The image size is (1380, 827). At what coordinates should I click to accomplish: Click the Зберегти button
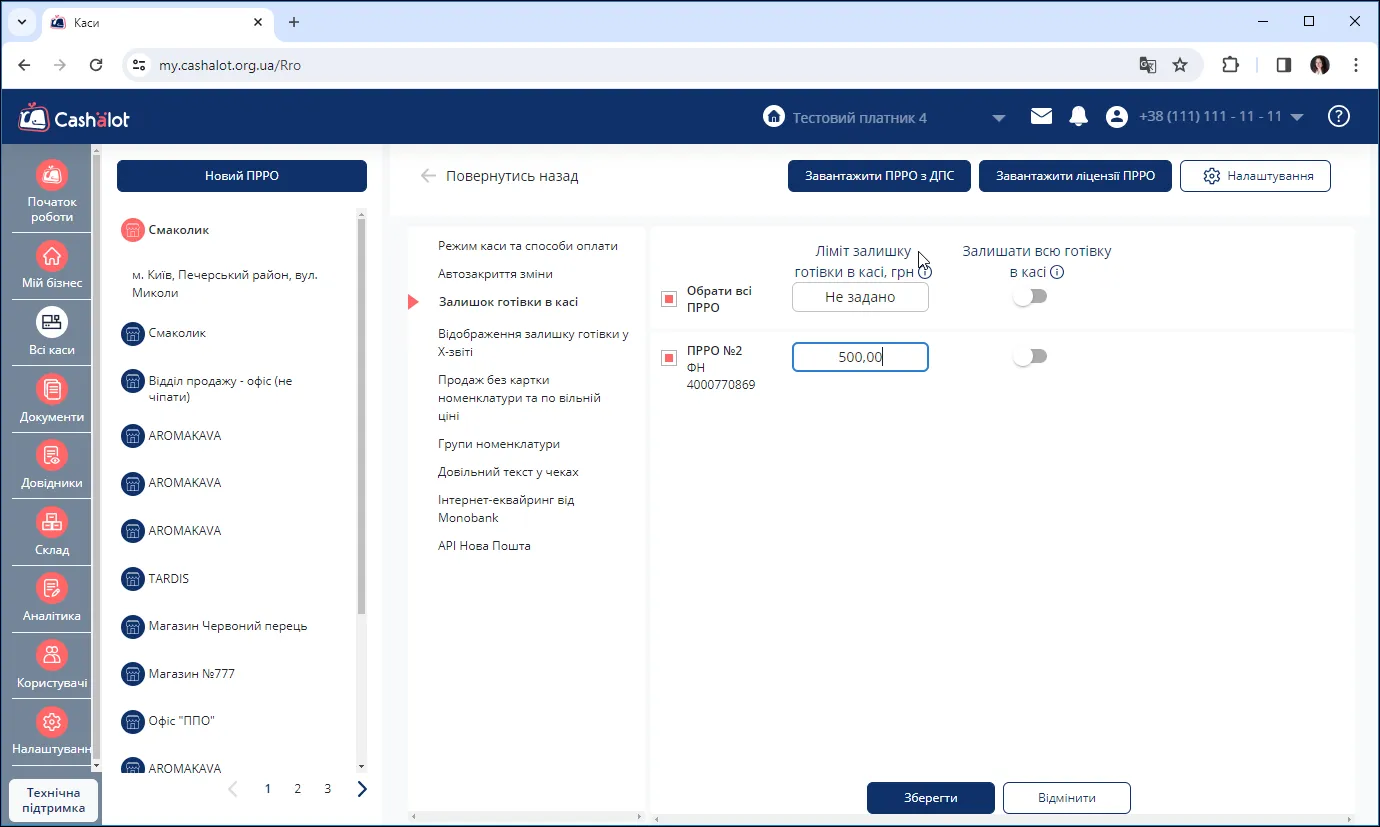(931, 798)
